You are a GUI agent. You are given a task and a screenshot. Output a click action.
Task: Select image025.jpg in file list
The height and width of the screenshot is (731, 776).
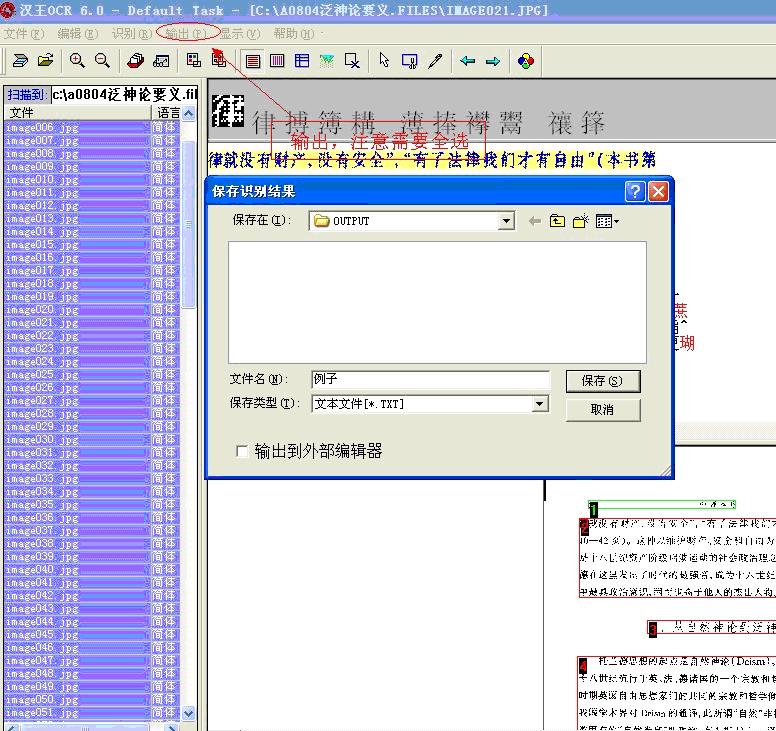(x=92, y=375)
